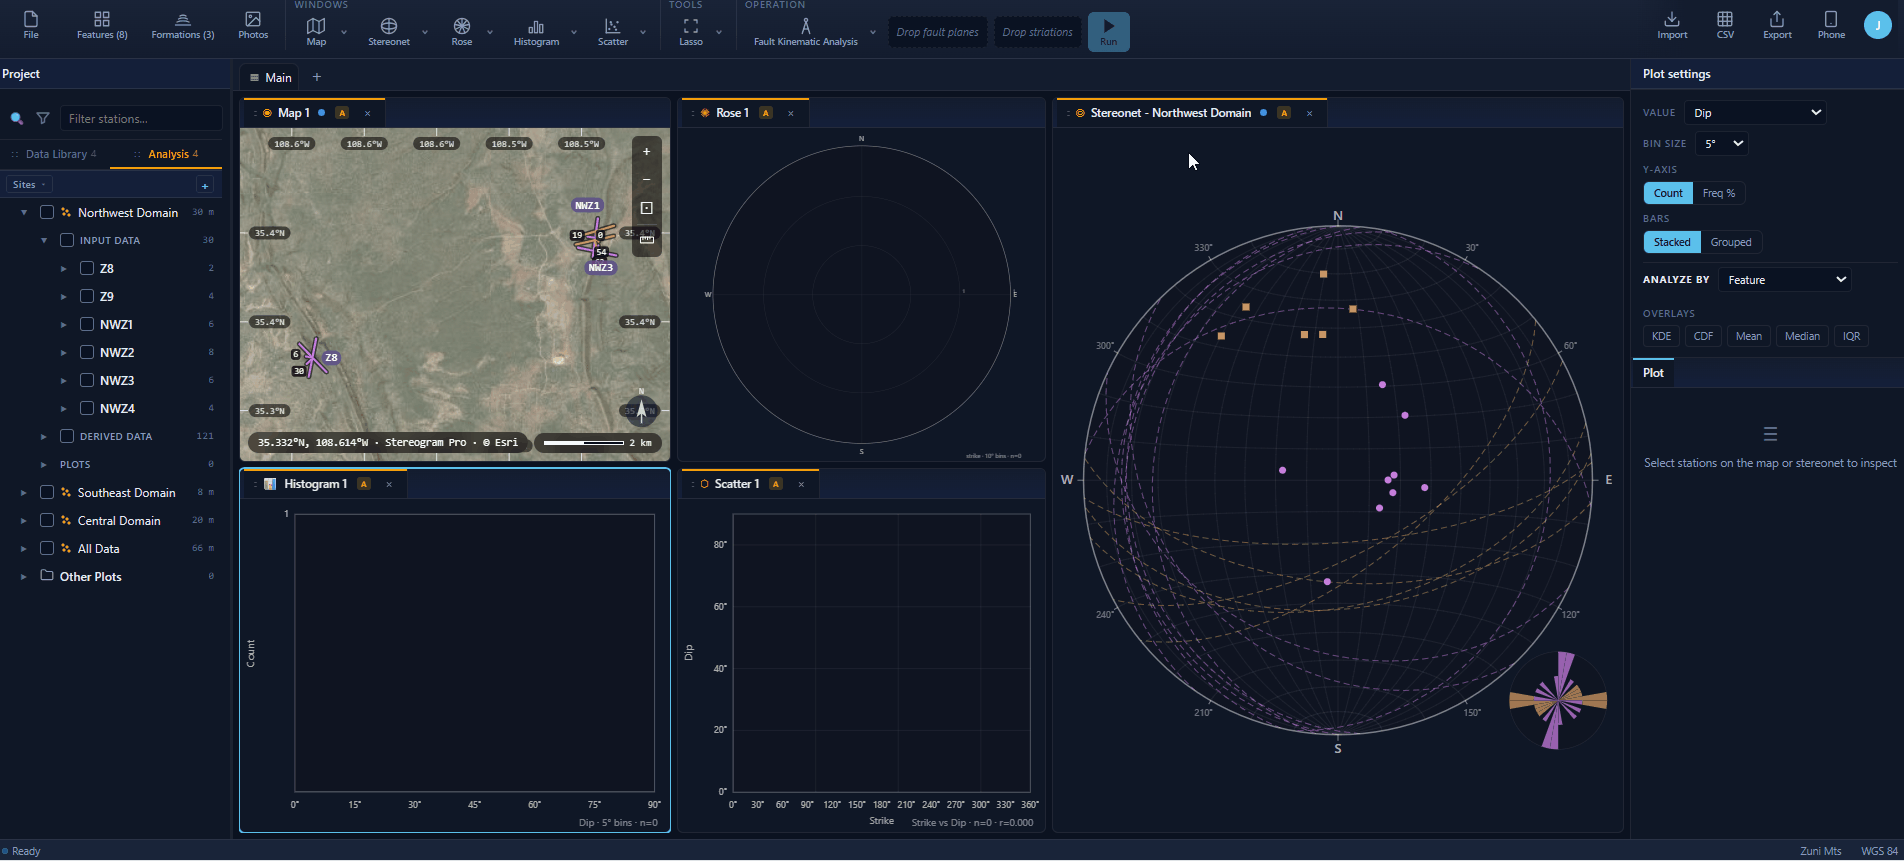Select the Map 1 panel tab
This screenshot has width=1904, height=861.
pyautogui.click(x=314, y=113)
